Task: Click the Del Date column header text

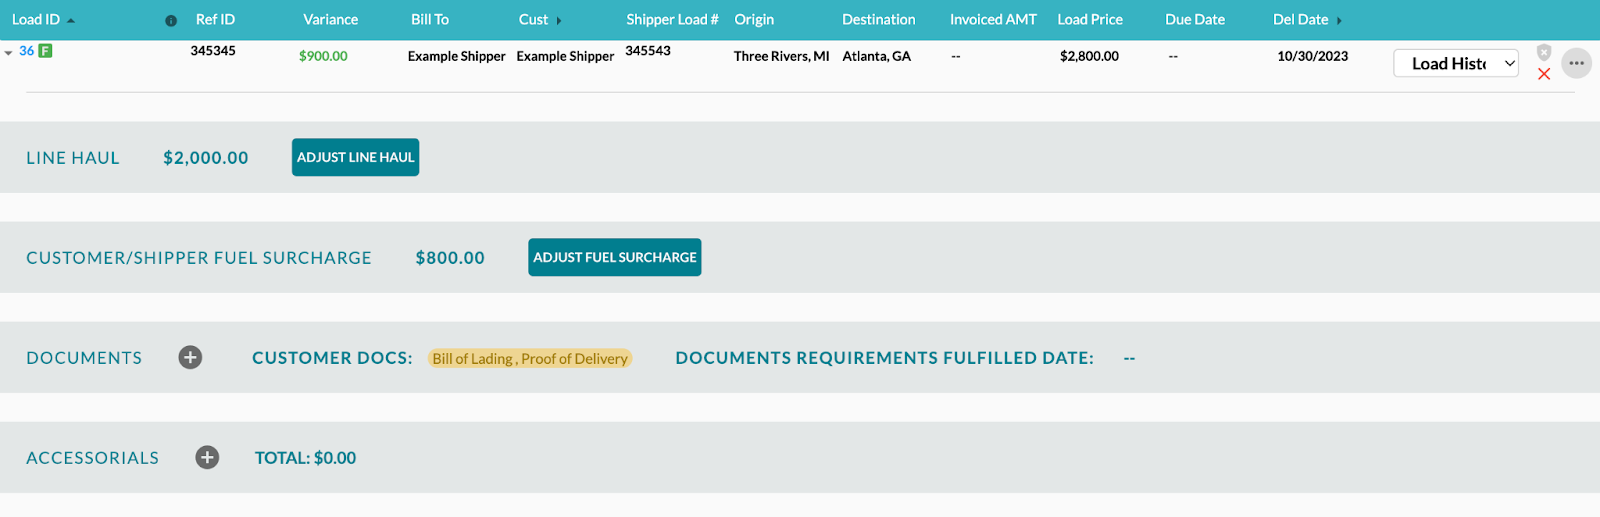Action: click(x=1300, y=19)
